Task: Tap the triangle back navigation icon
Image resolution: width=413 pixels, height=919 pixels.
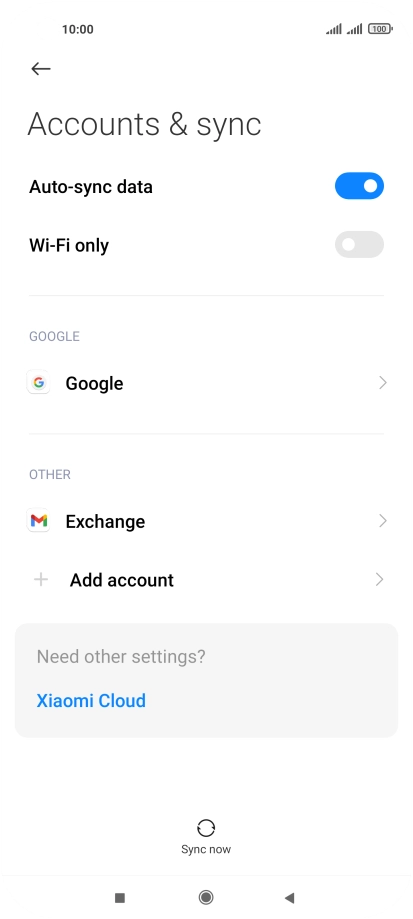Action: pyautogui.click(x=289, y=897)
